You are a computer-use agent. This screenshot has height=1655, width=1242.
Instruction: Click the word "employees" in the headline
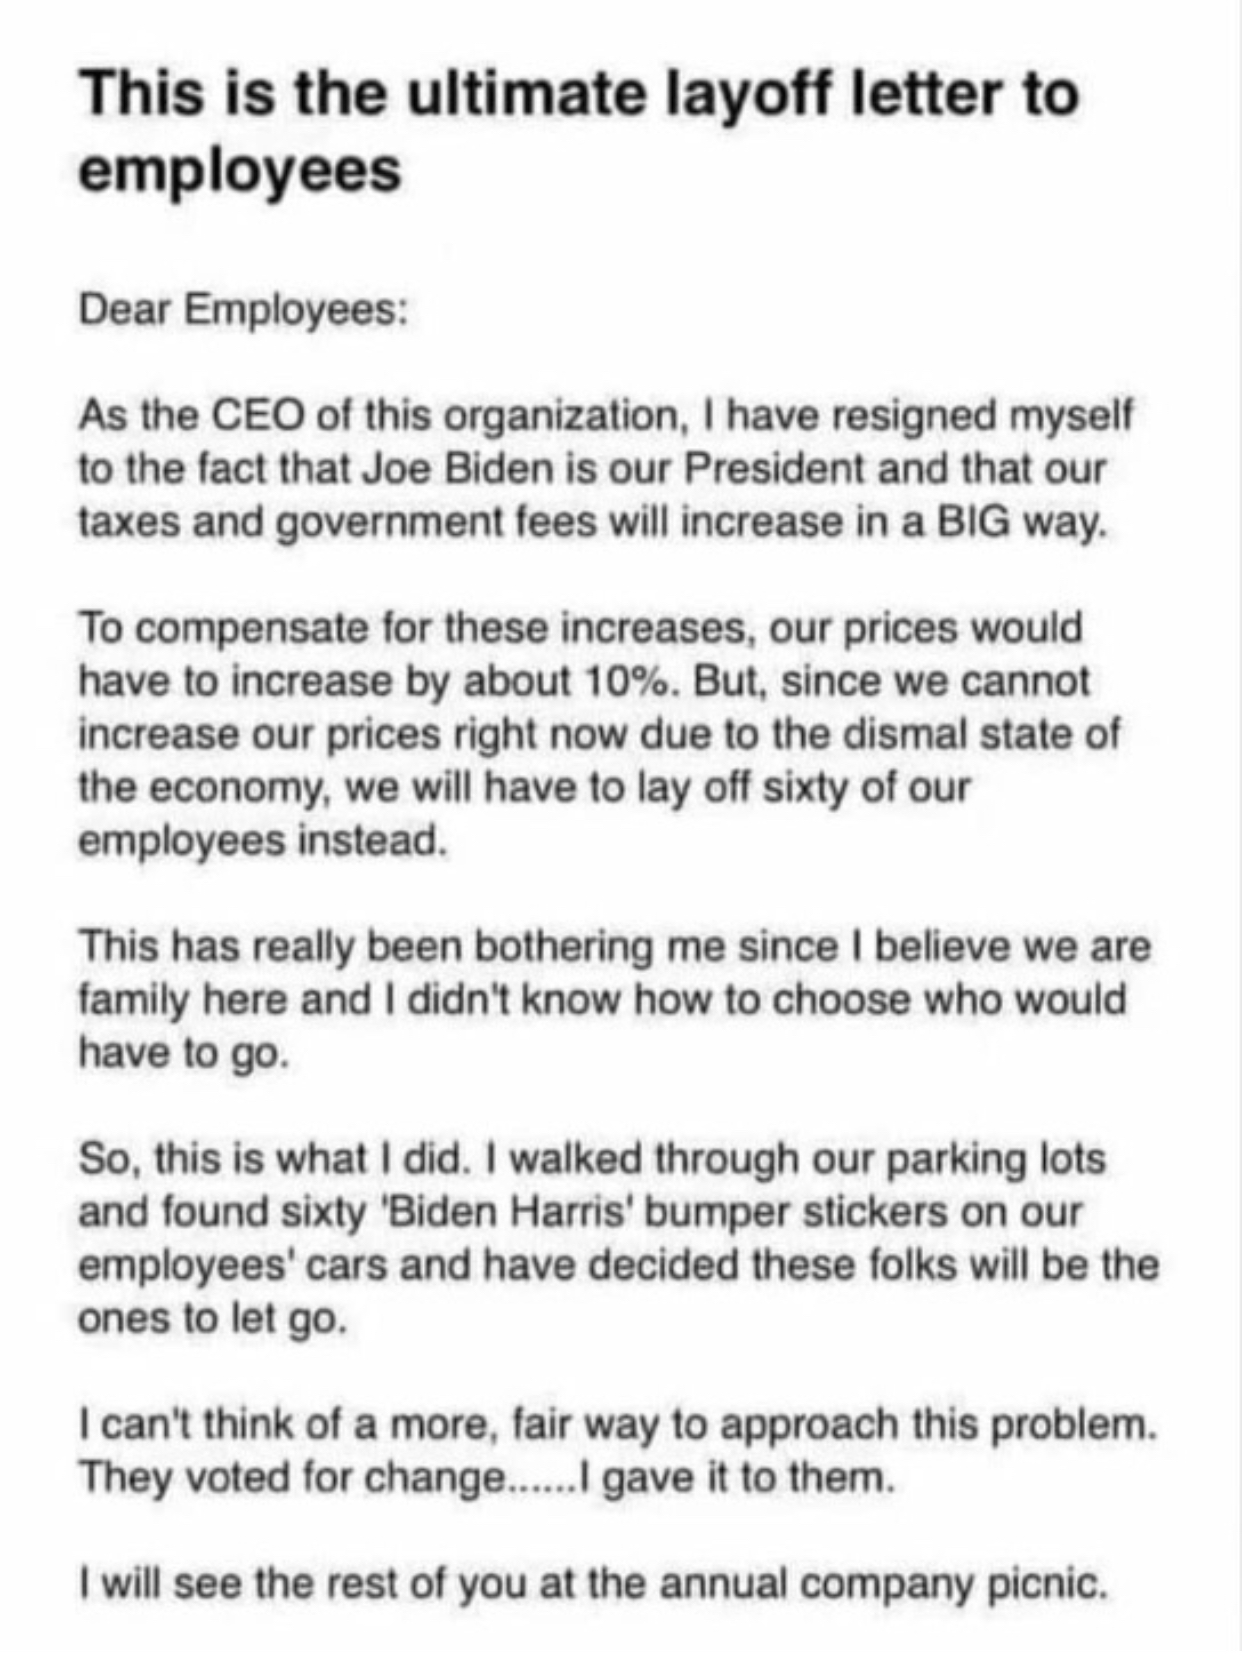(240, 170)
